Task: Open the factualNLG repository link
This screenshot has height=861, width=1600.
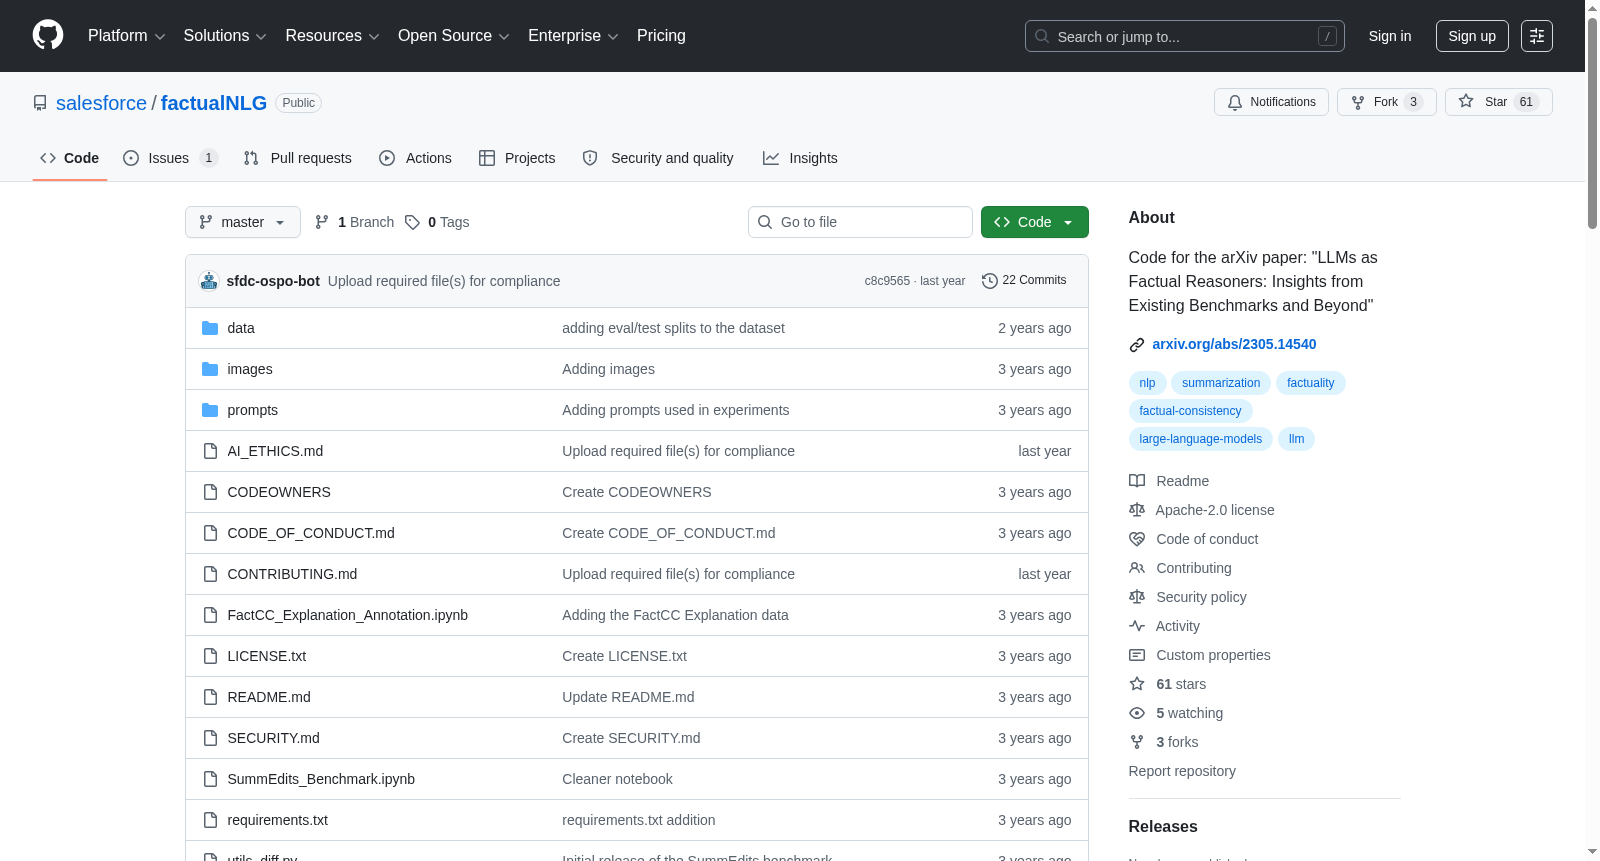Action: (214, 103)
